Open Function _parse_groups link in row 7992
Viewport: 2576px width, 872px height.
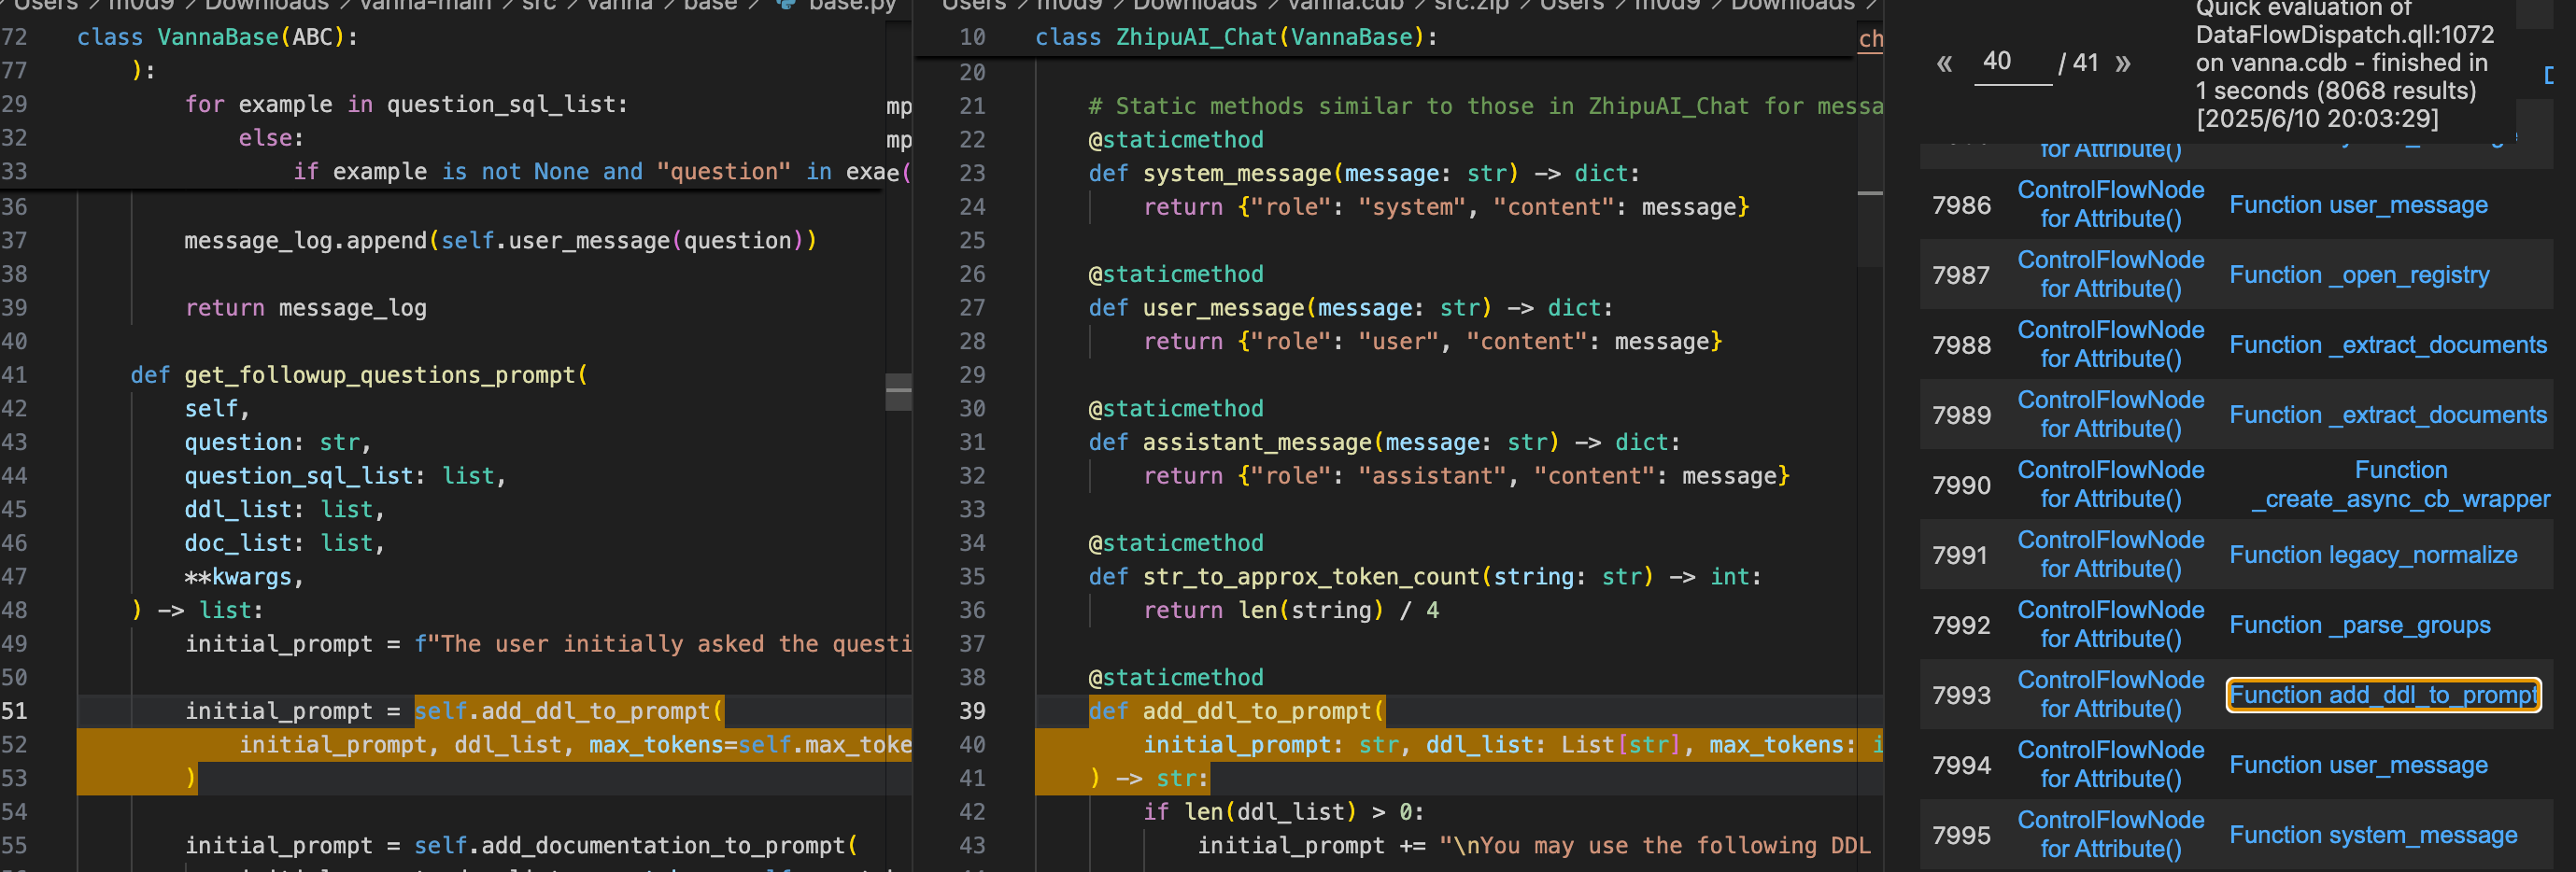2359,625
